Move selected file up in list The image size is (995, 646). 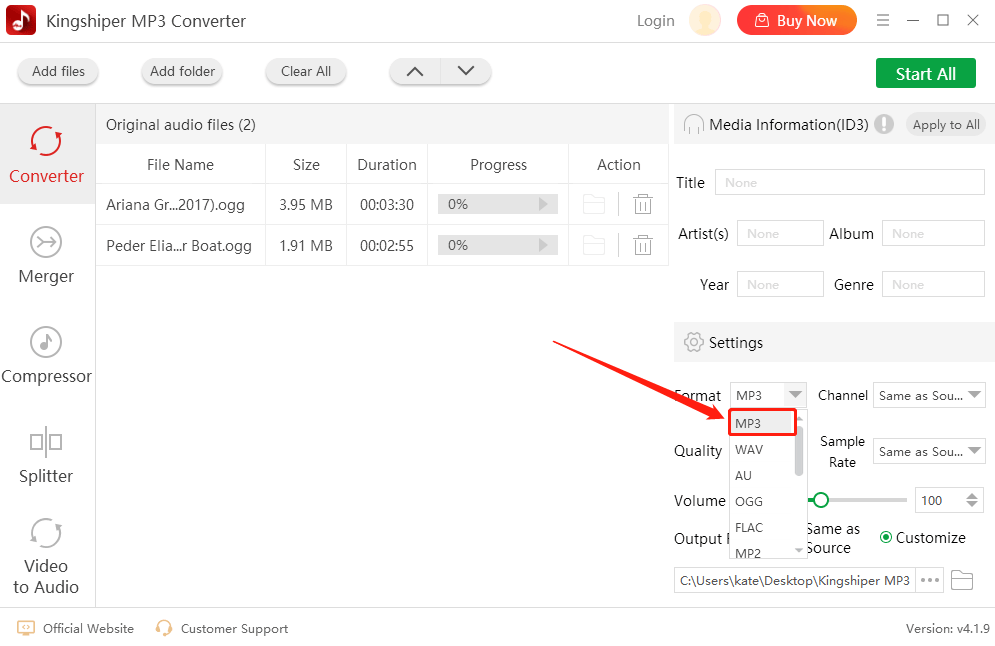tap(415, 71)
